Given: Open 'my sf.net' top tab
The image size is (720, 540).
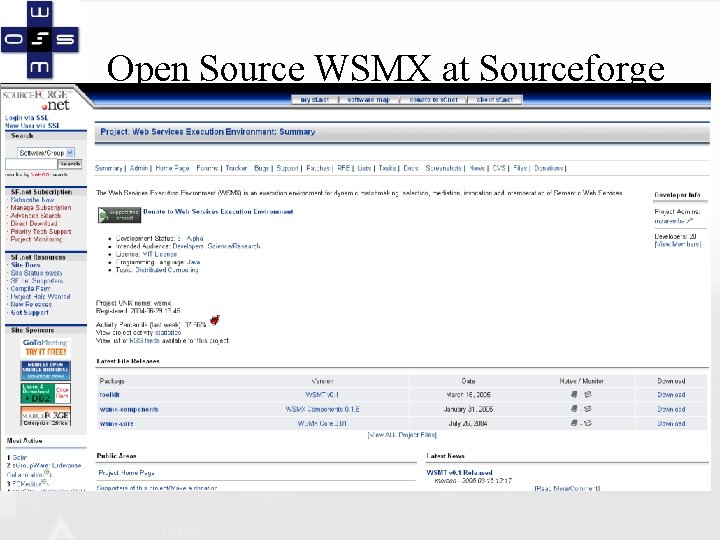Looking at the screenshot, I should 315,100.
